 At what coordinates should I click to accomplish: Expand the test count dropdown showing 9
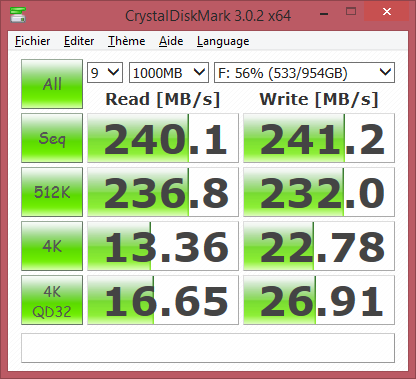tap(105, 72)
